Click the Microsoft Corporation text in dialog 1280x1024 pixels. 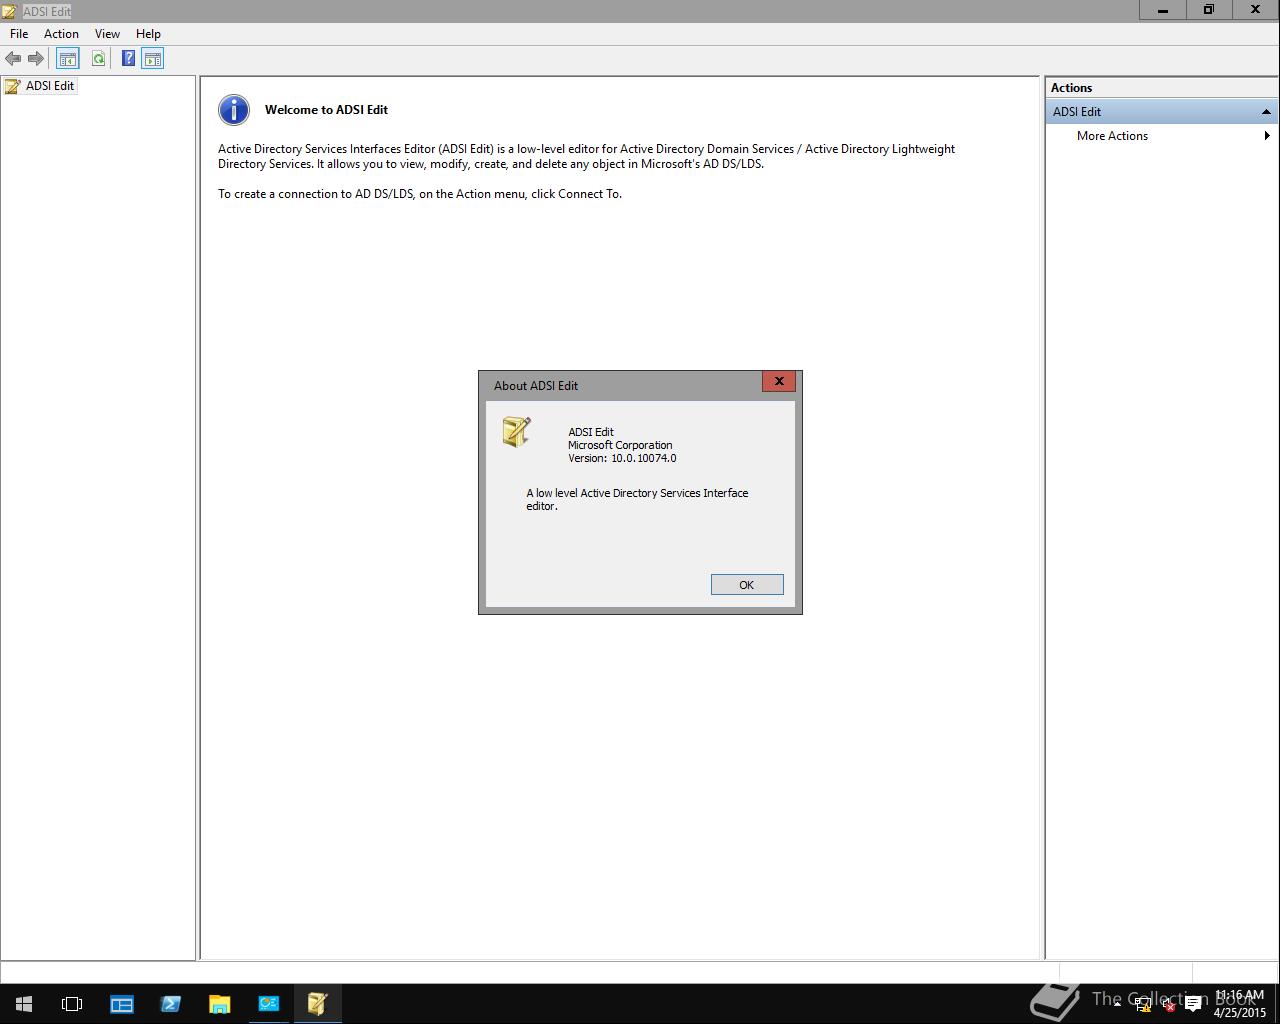click(620, 445)
